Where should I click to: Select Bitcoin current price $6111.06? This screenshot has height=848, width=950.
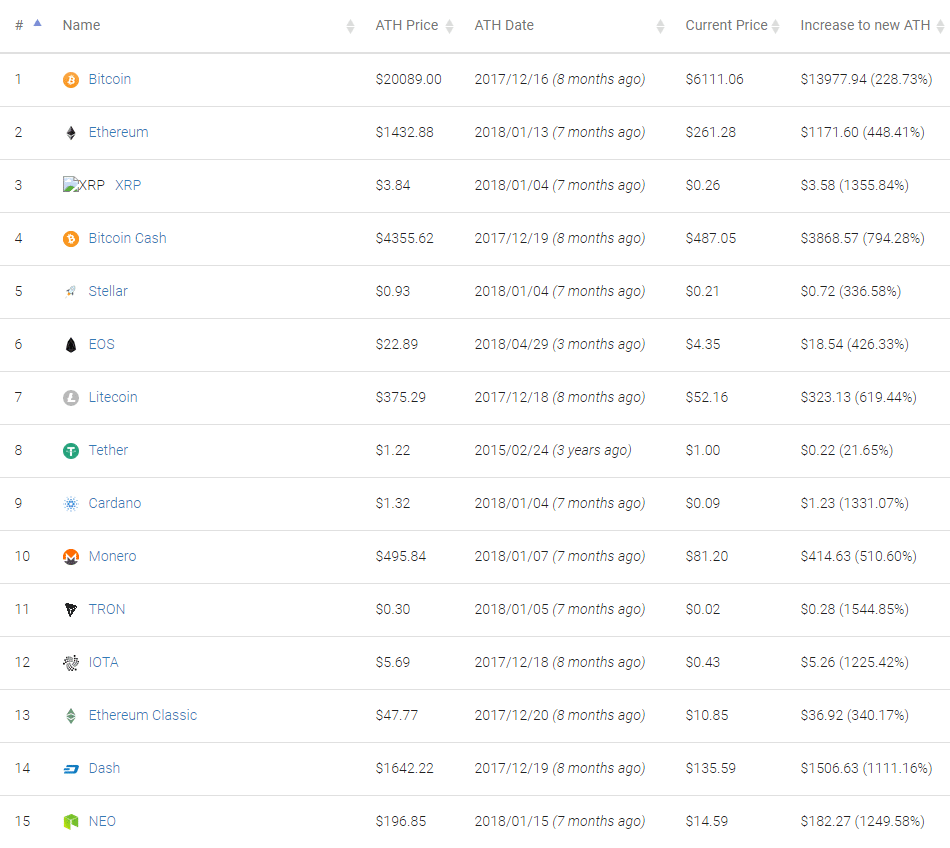pos(714,79)
